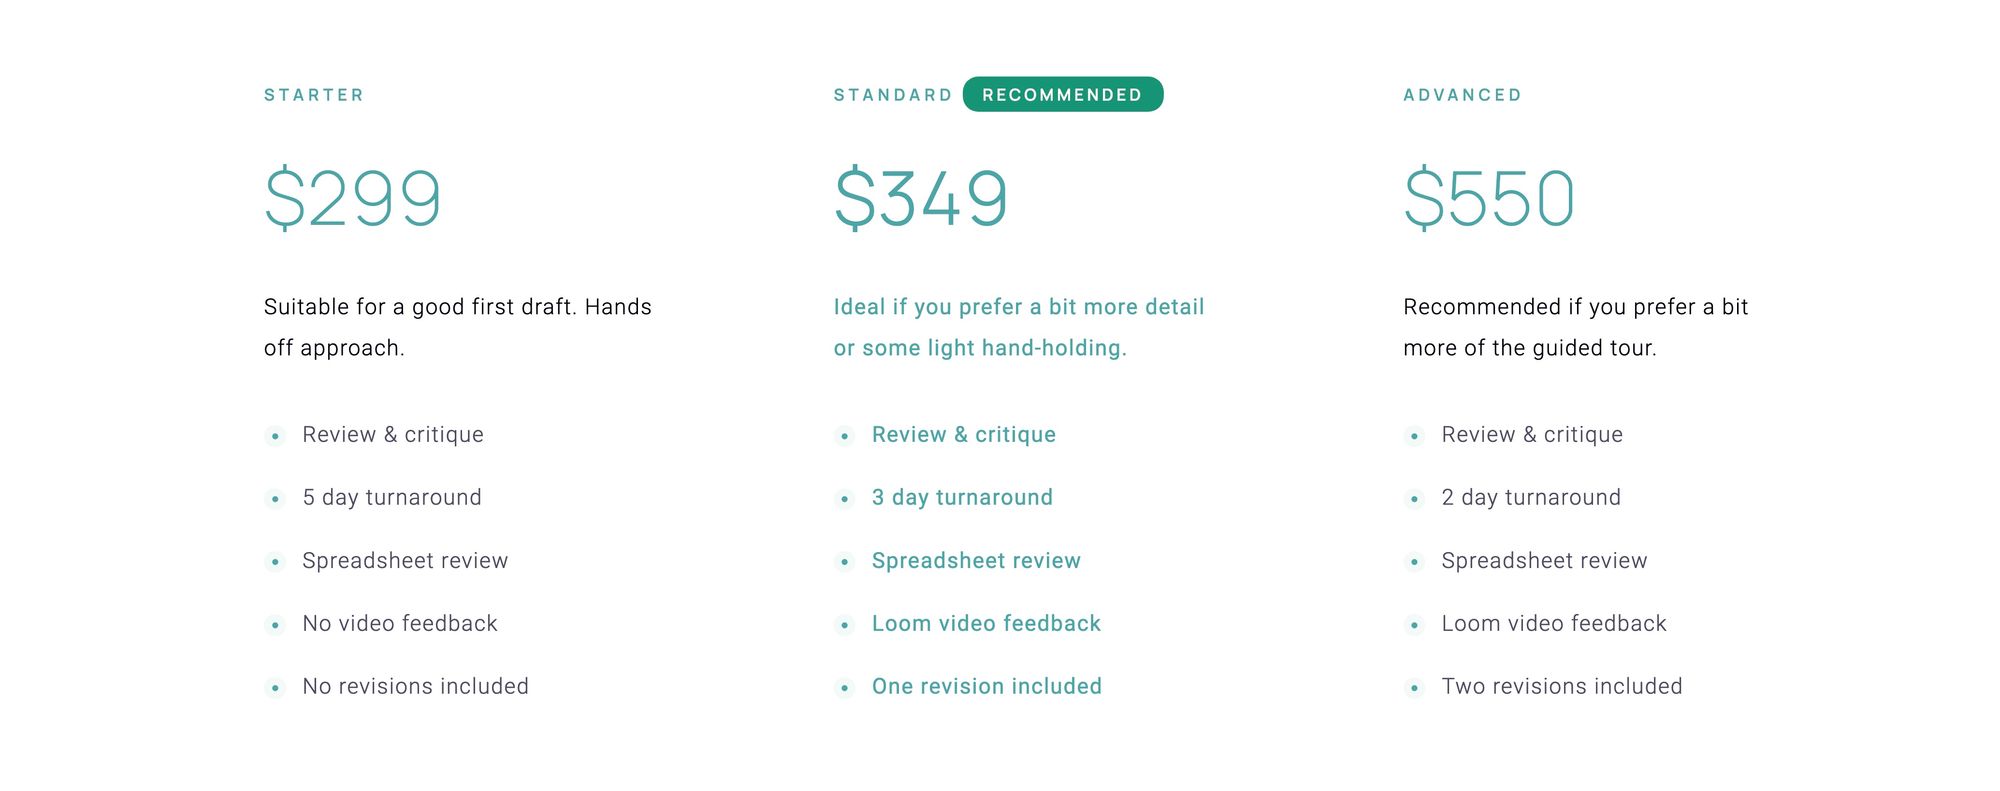Click the $299 price
The height and width of the screenshot is (791, 2000).
[x=352, y=198]
